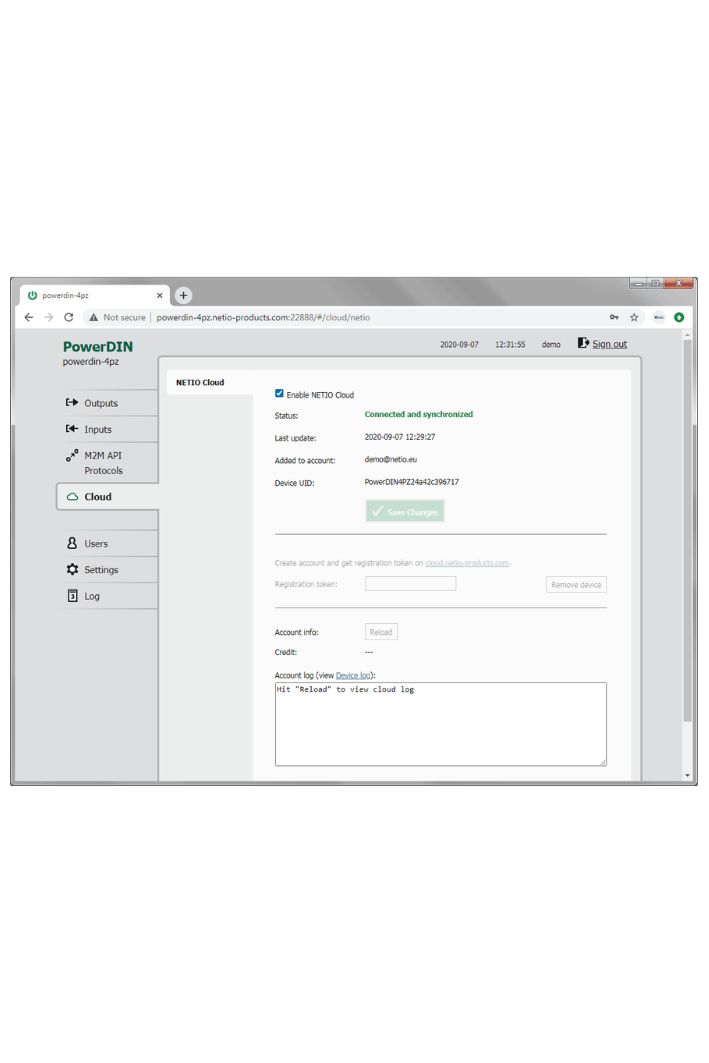Click the Cloud icon in sidebar

point(72,497)
